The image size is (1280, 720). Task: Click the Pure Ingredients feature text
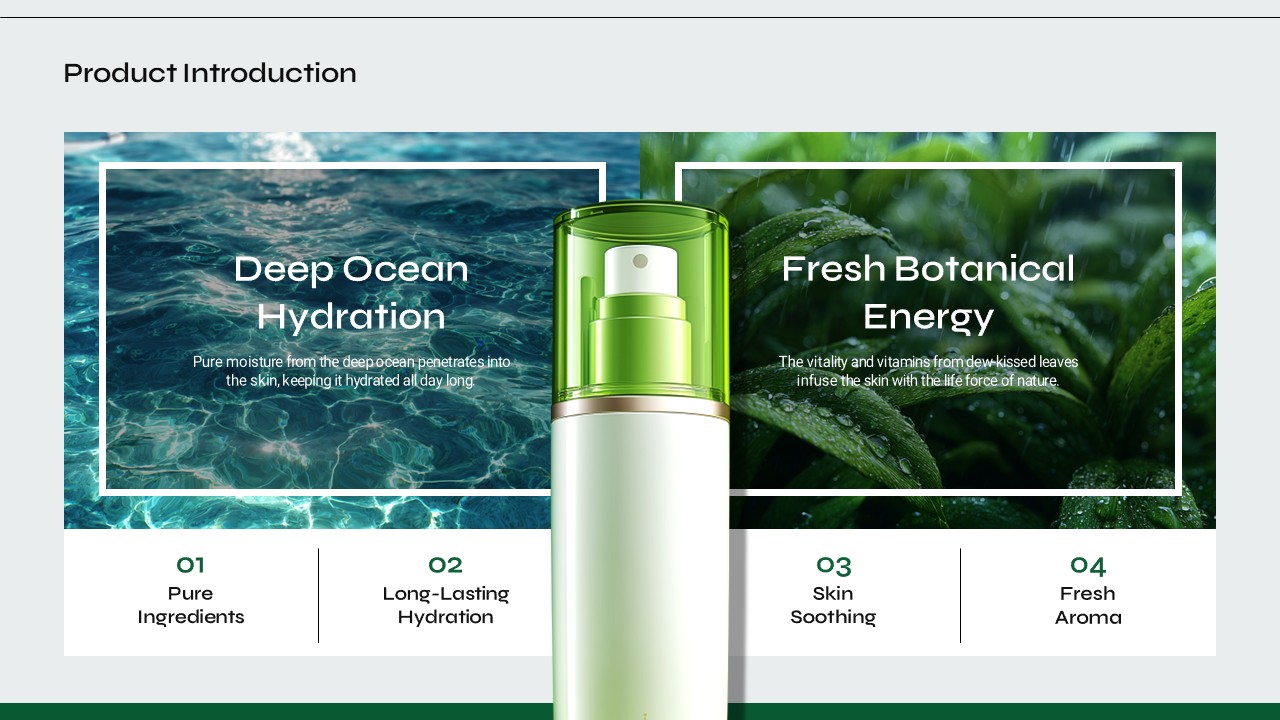(x=191, y=605)
